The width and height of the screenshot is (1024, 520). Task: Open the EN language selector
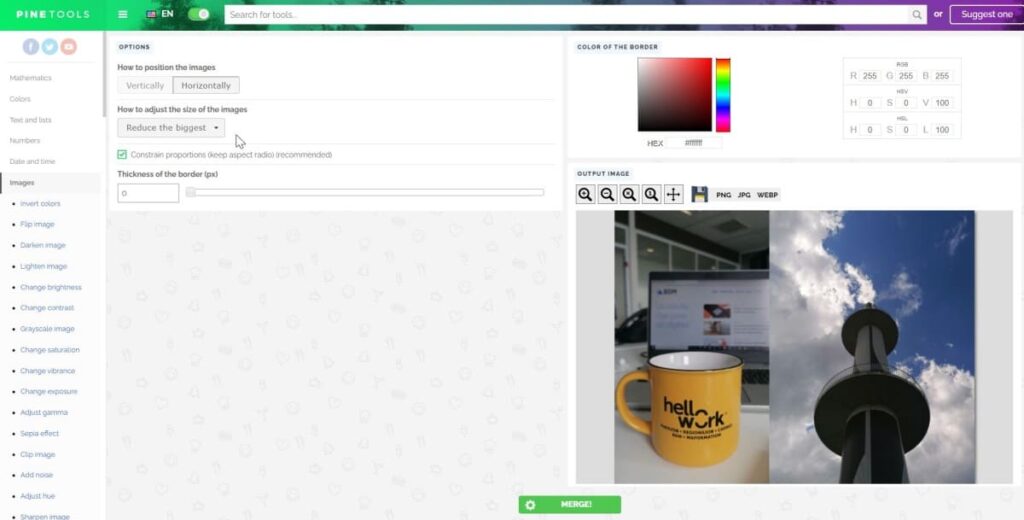(160, 14)
